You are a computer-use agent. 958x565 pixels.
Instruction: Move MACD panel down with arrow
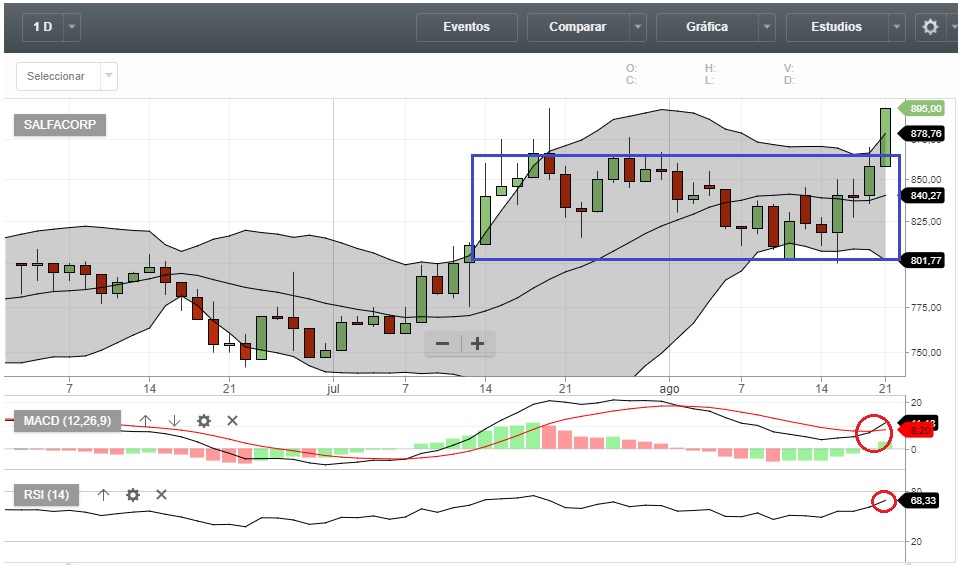coord(174,420)
